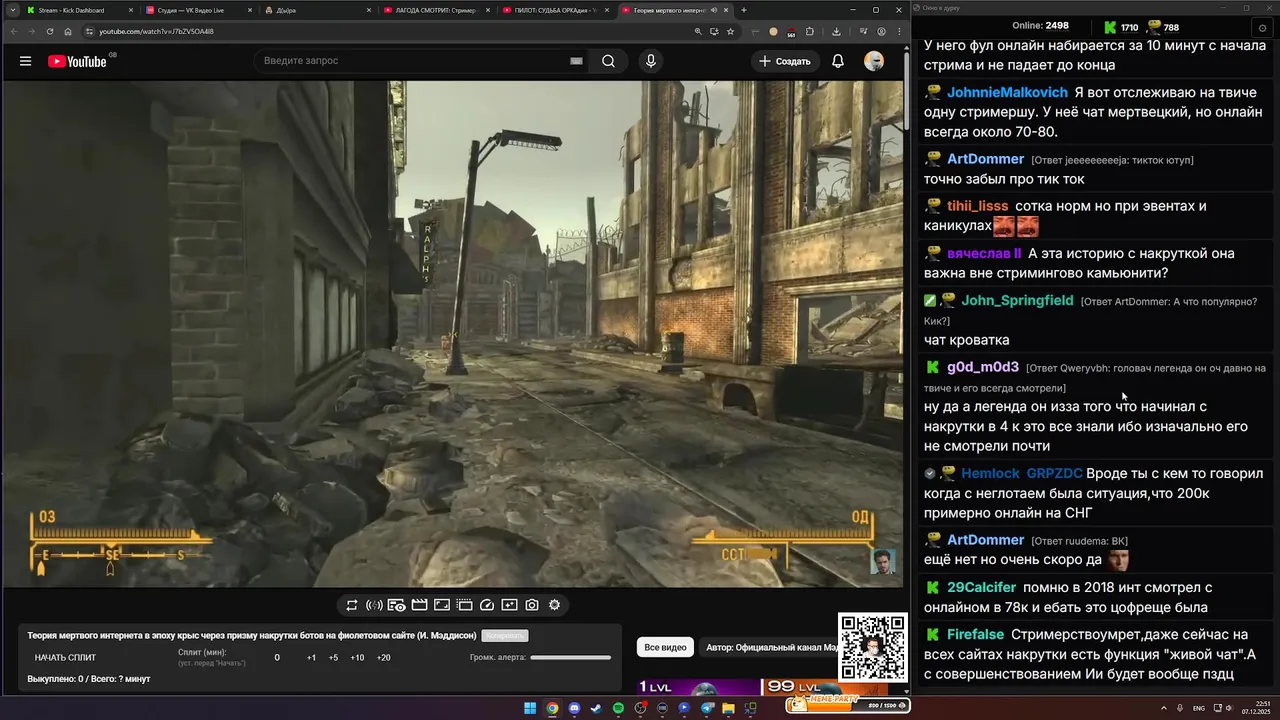
Task: Switch to ПИЛОТ: СУДЬБА ОРКАдия tab
Action: 555,10
